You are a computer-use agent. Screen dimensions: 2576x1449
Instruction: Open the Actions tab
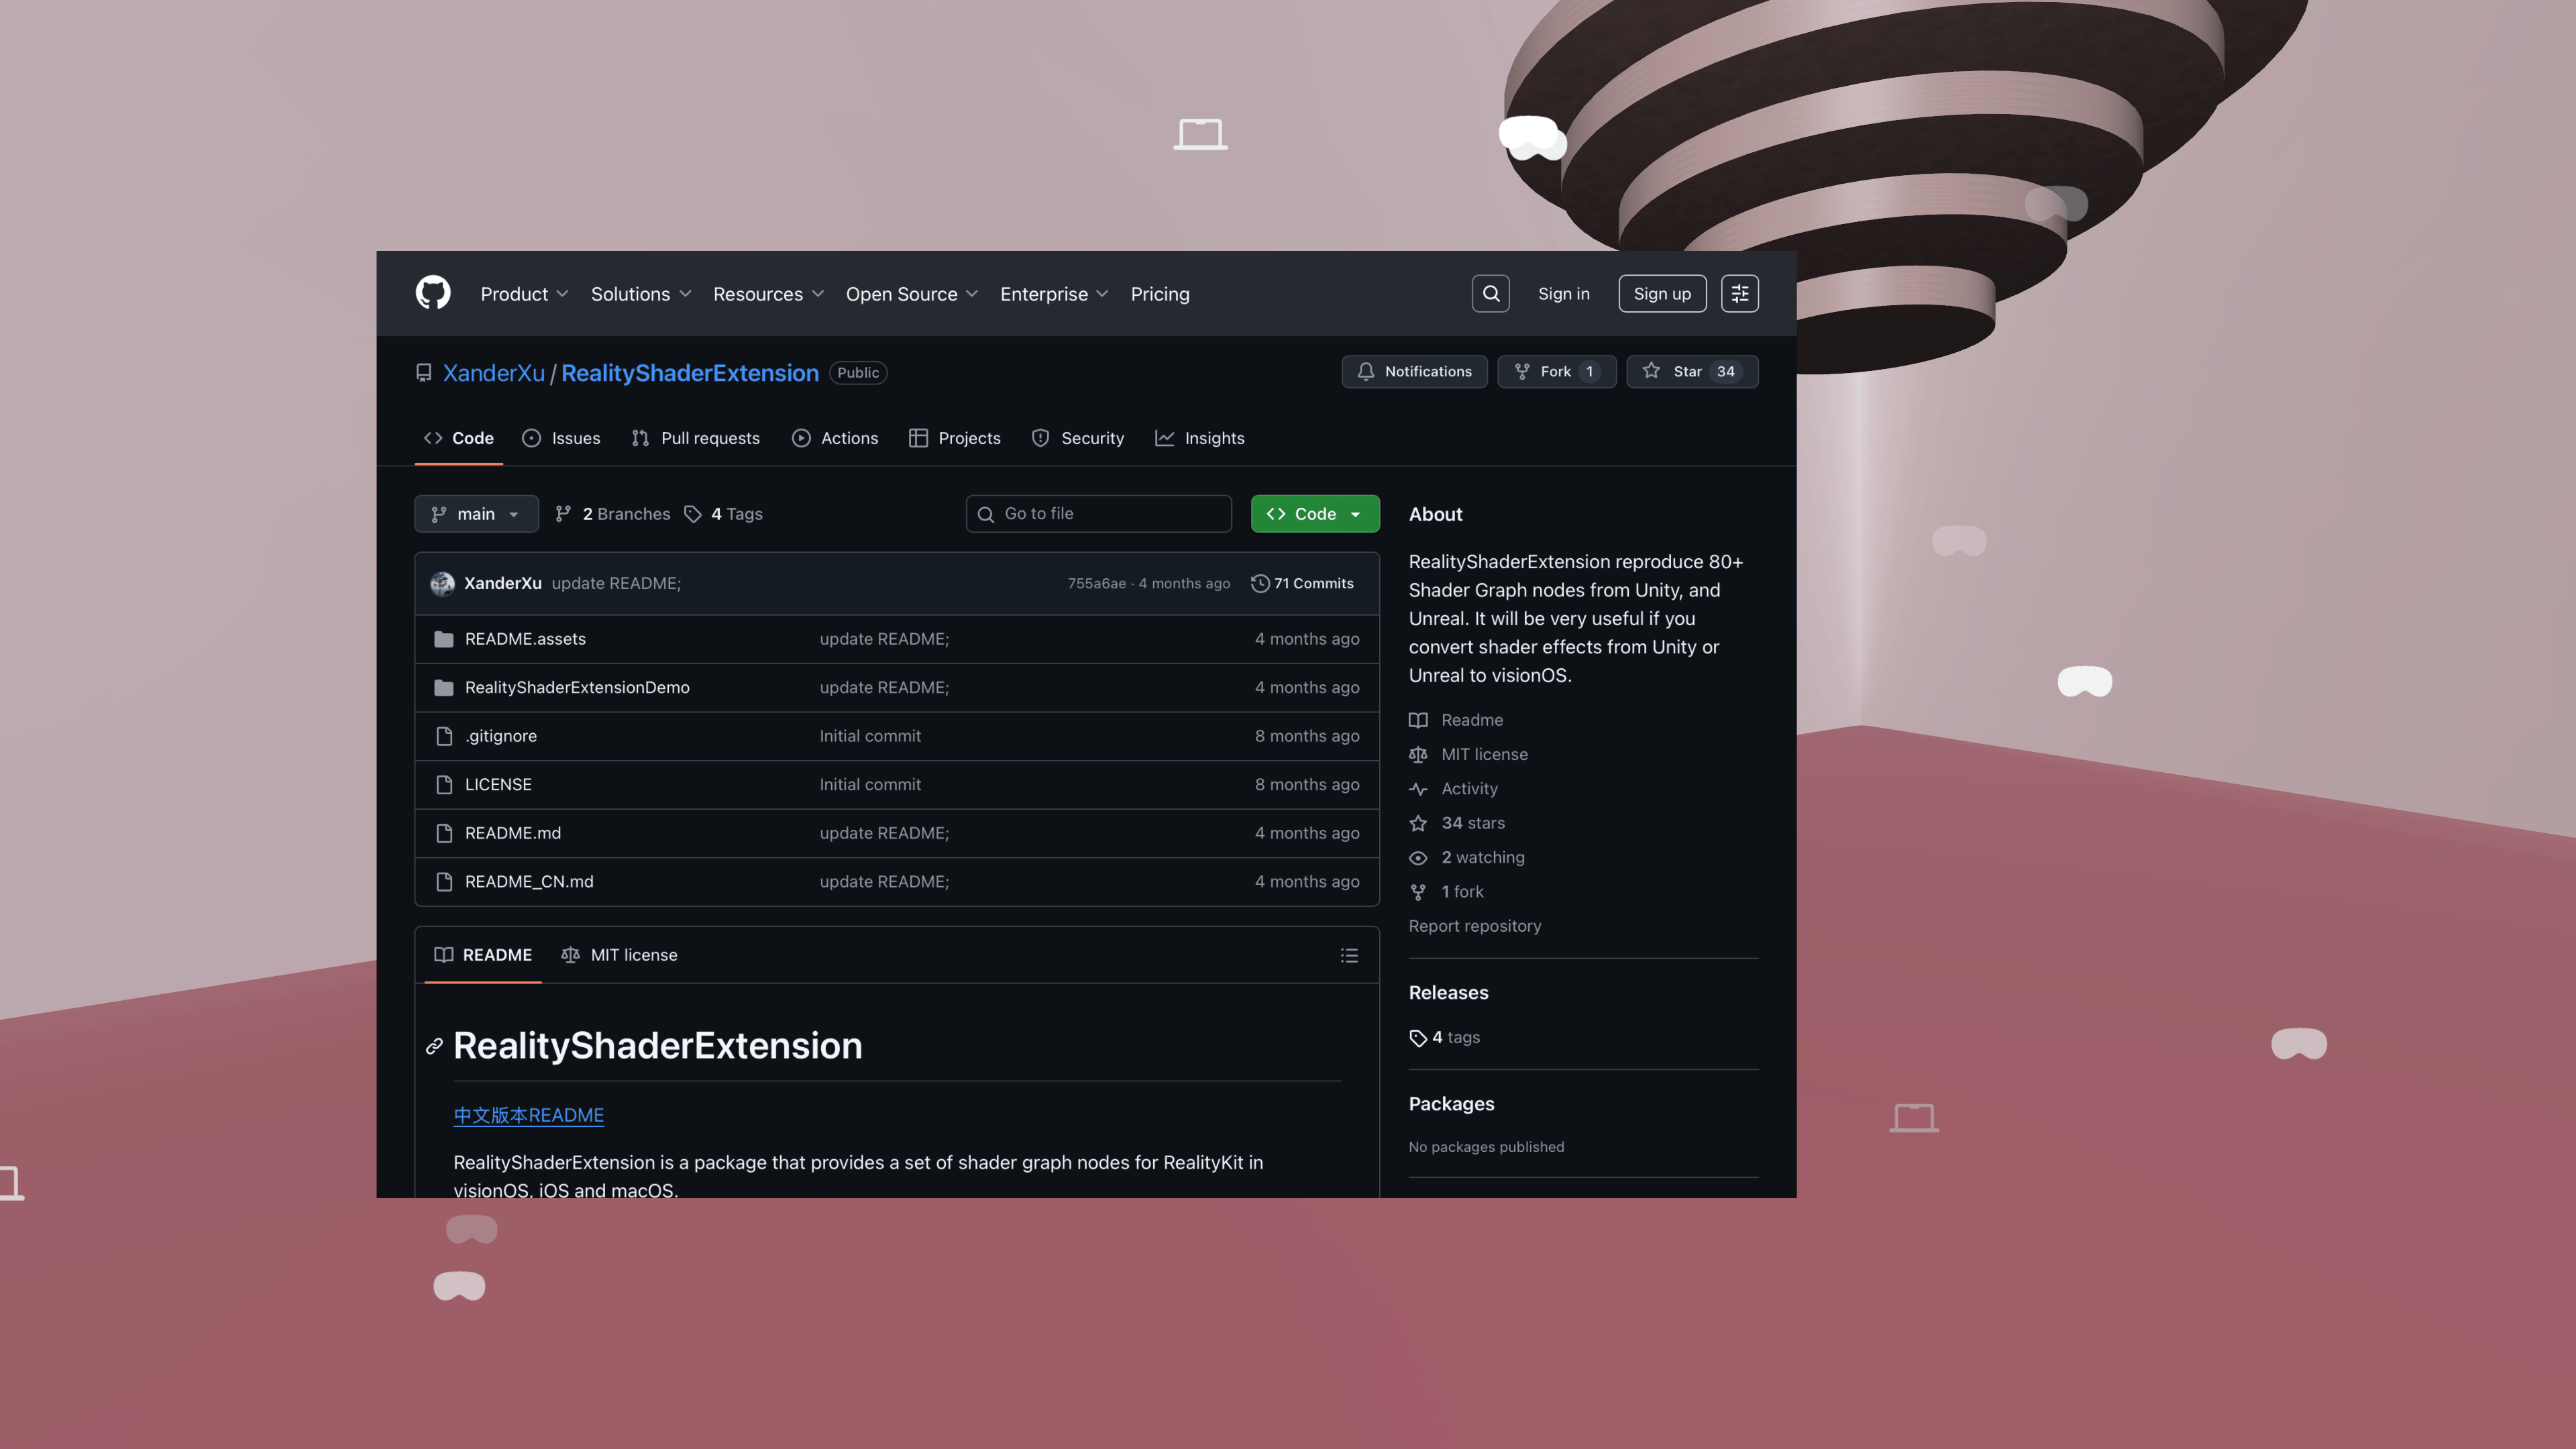coord(835,438)
